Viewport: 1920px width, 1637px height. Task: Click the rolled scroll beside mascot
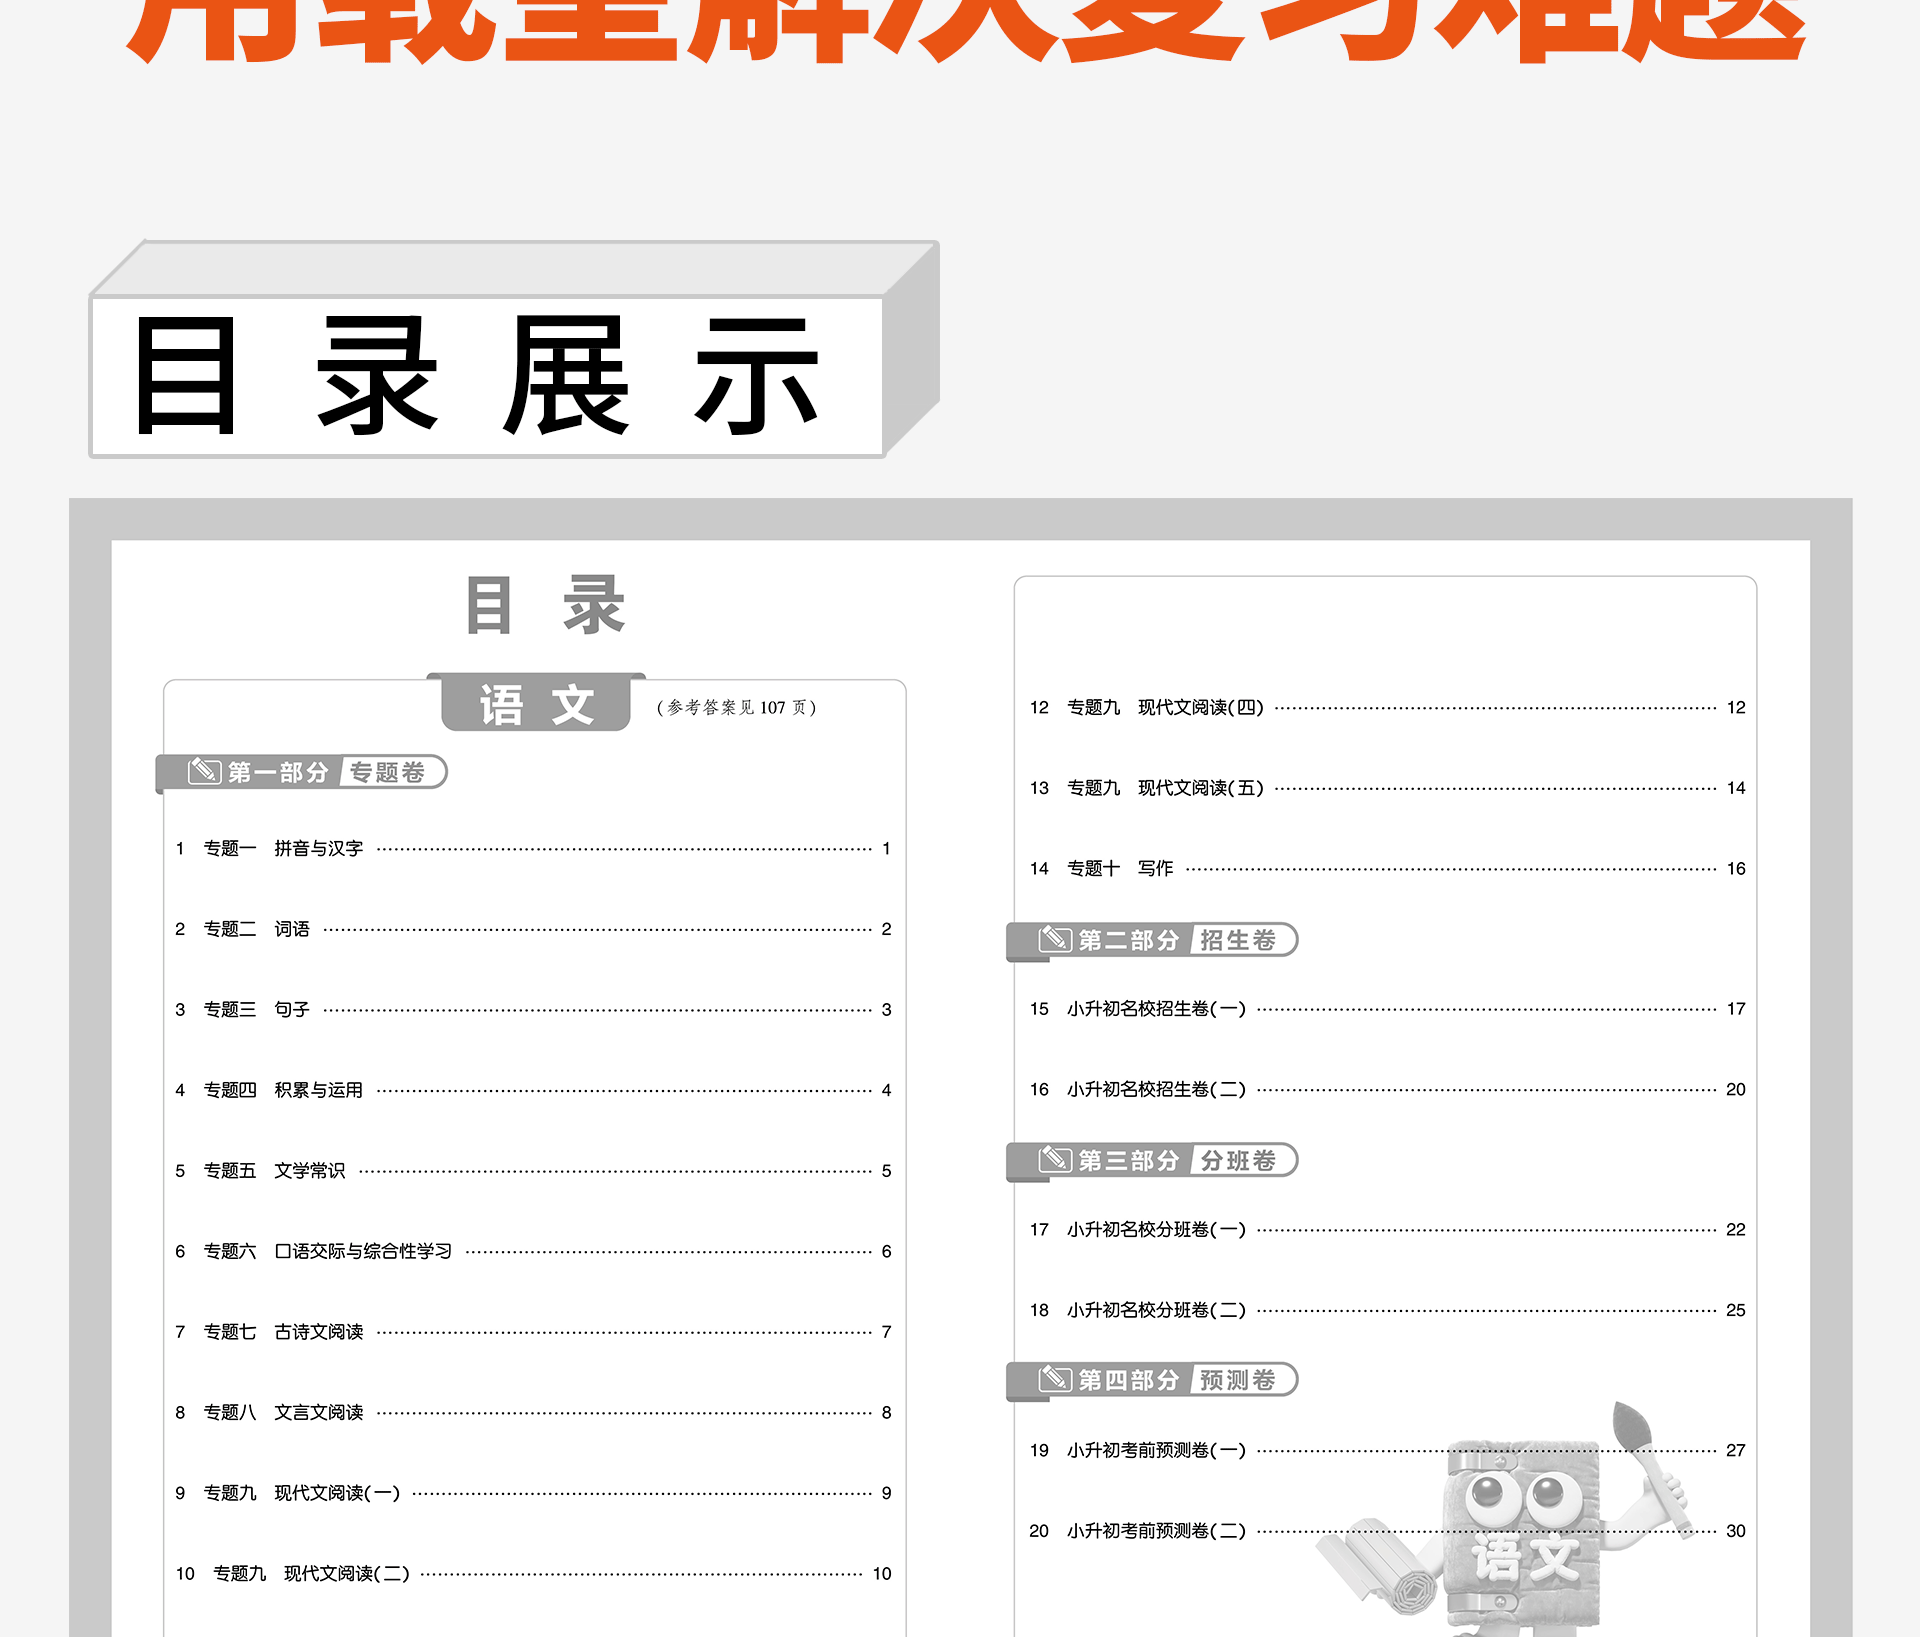(1380, 1570)
